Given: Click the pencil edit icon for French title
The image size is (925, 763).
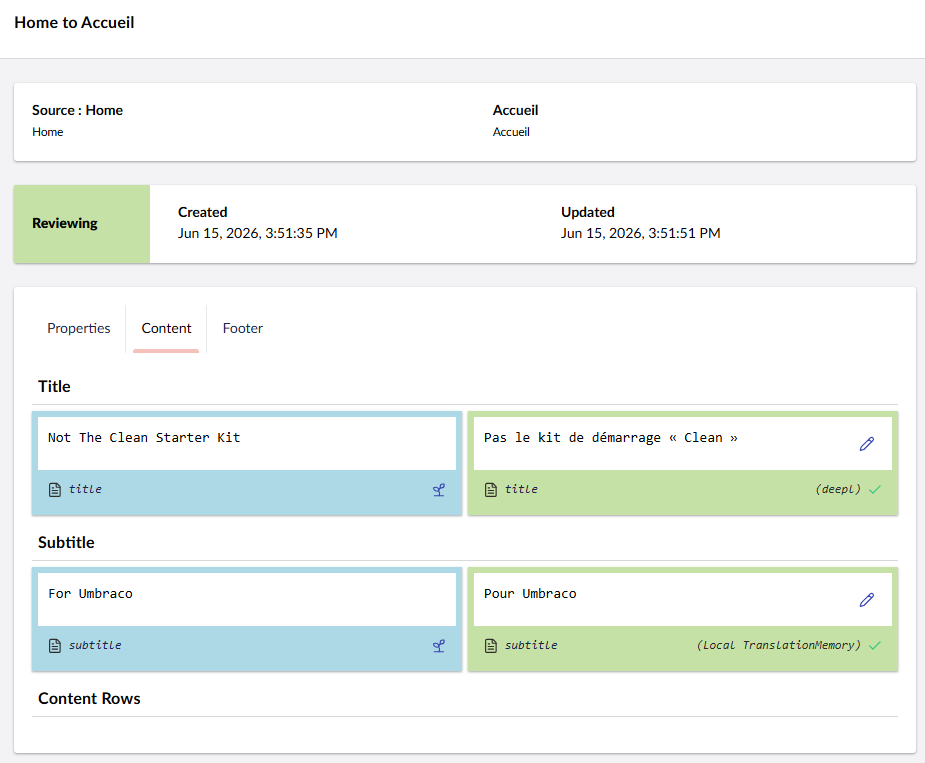Looking at the screenshot, I should pos(866,444).
